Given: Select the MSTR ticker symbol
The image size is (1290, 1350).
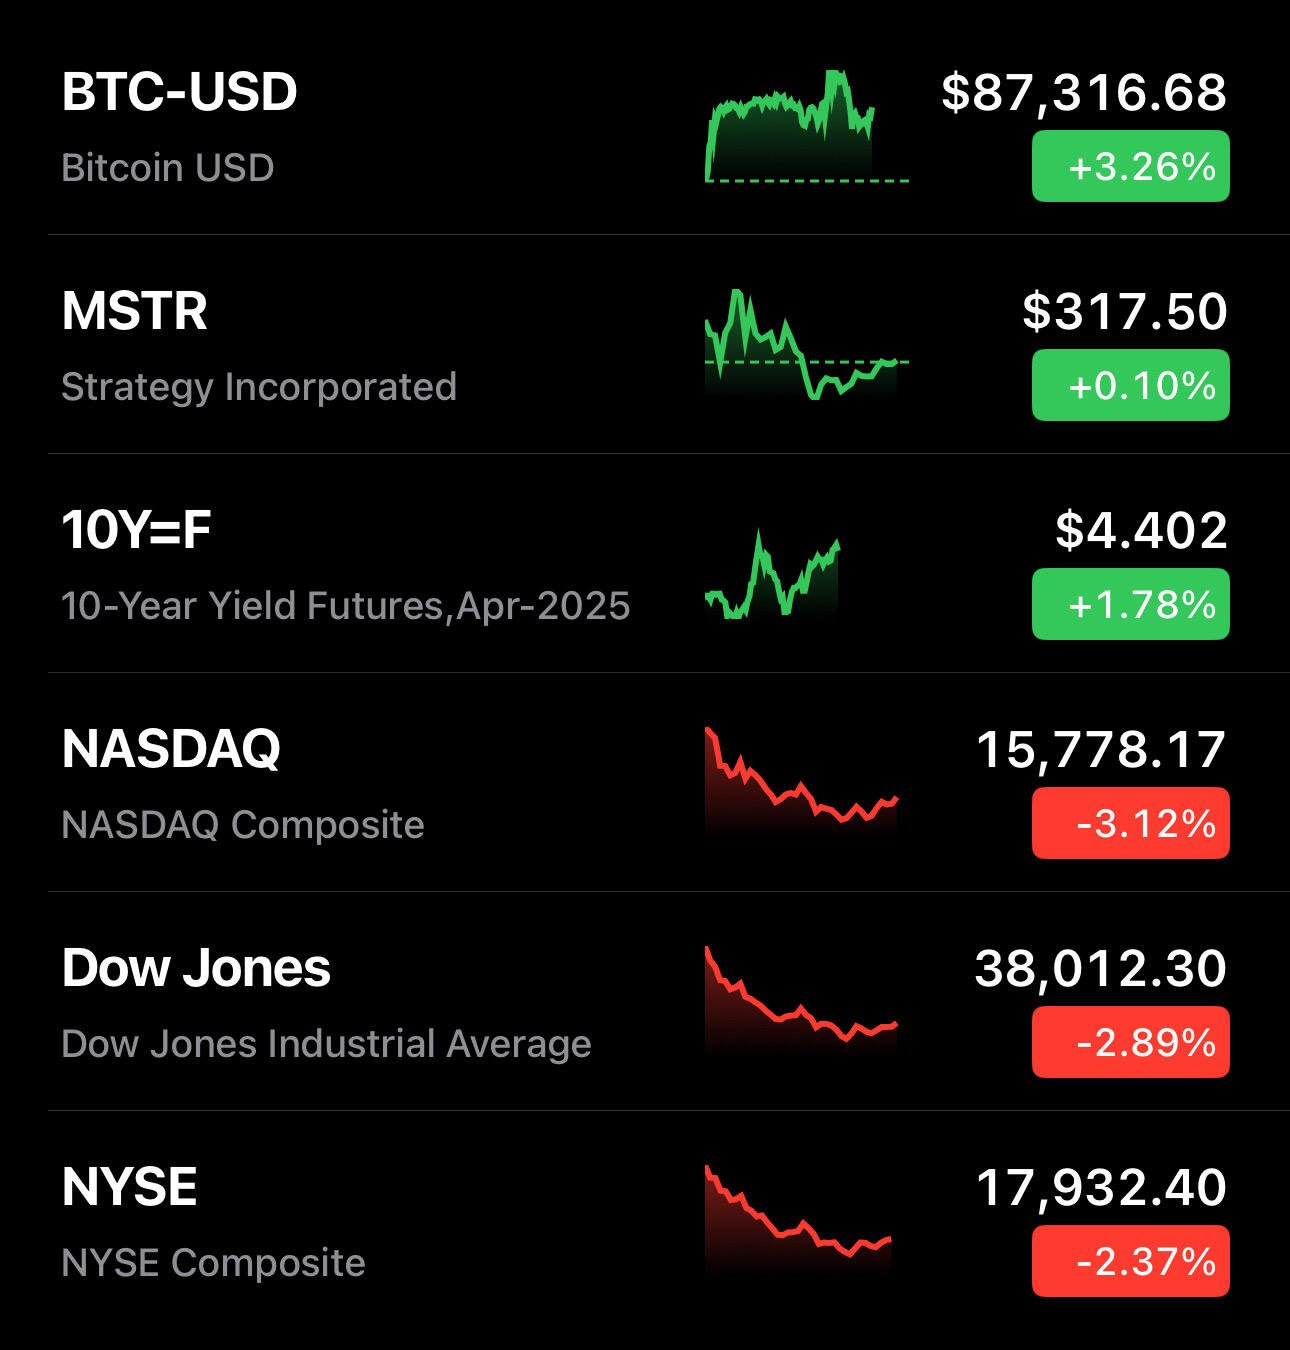Looking at the screenshot, I should pyautogui.click(x=135, y=311).
